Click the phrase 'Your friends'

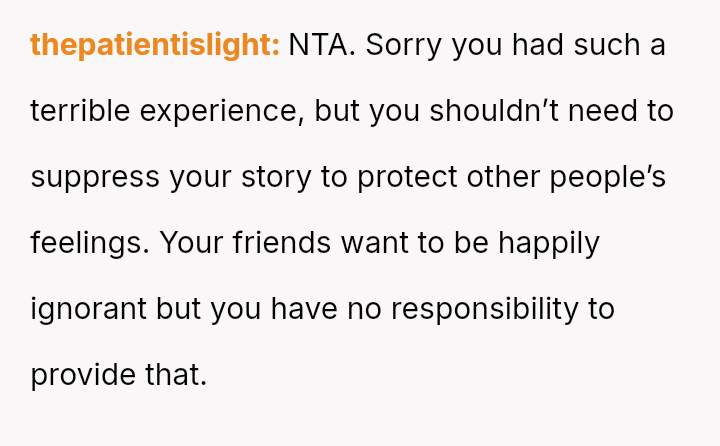pos(246,243)
